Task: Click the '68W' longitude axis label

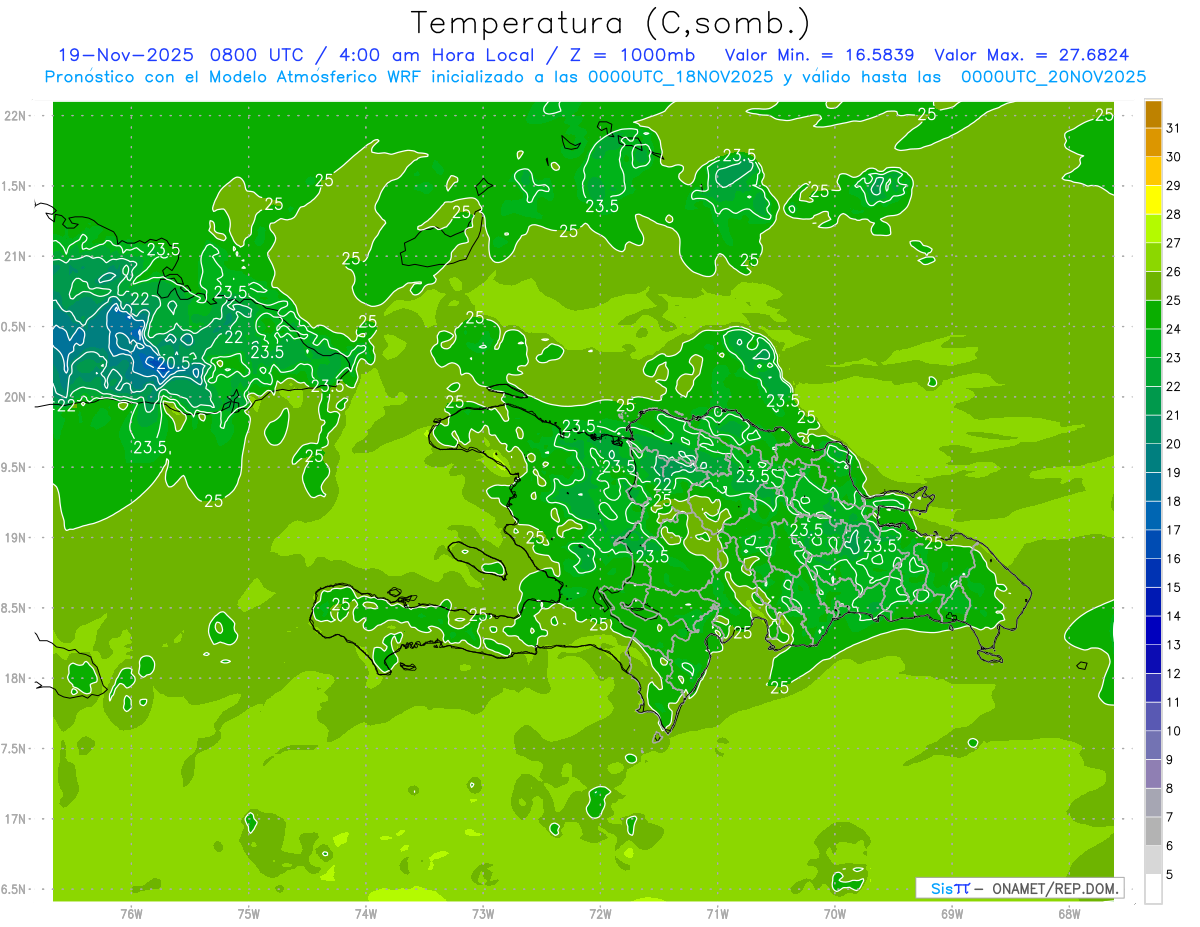Action: pyautogui.click(x=1069, y=914)
